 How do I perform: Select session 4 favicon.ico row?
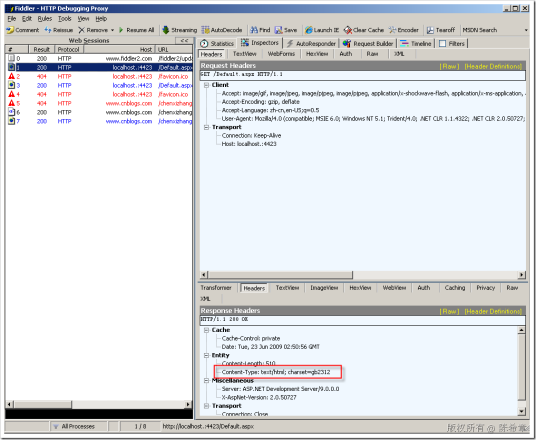99,94
